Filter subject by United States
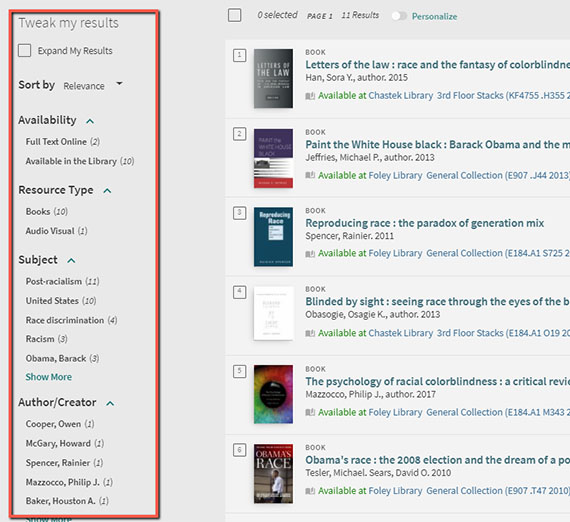This screenshot has height=522, width=570. (x=61, y=301)
